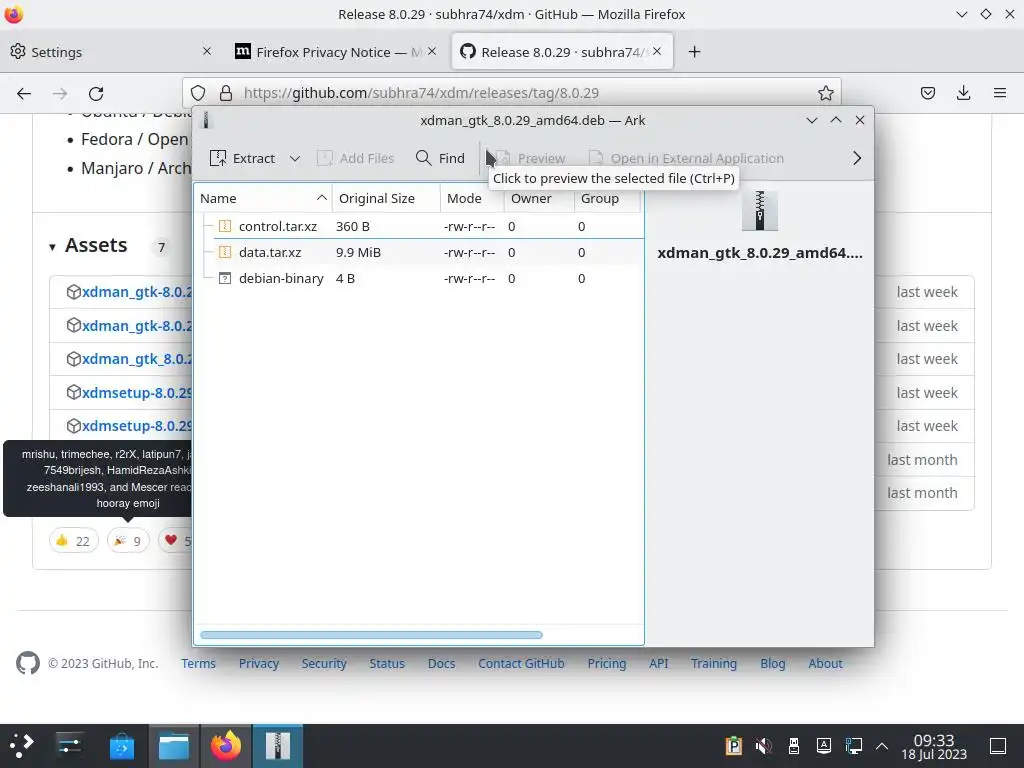Bookmark this page with the star
Image resolution: width=1024 pixels, height=768 pixels.
[x=825, y=93]
